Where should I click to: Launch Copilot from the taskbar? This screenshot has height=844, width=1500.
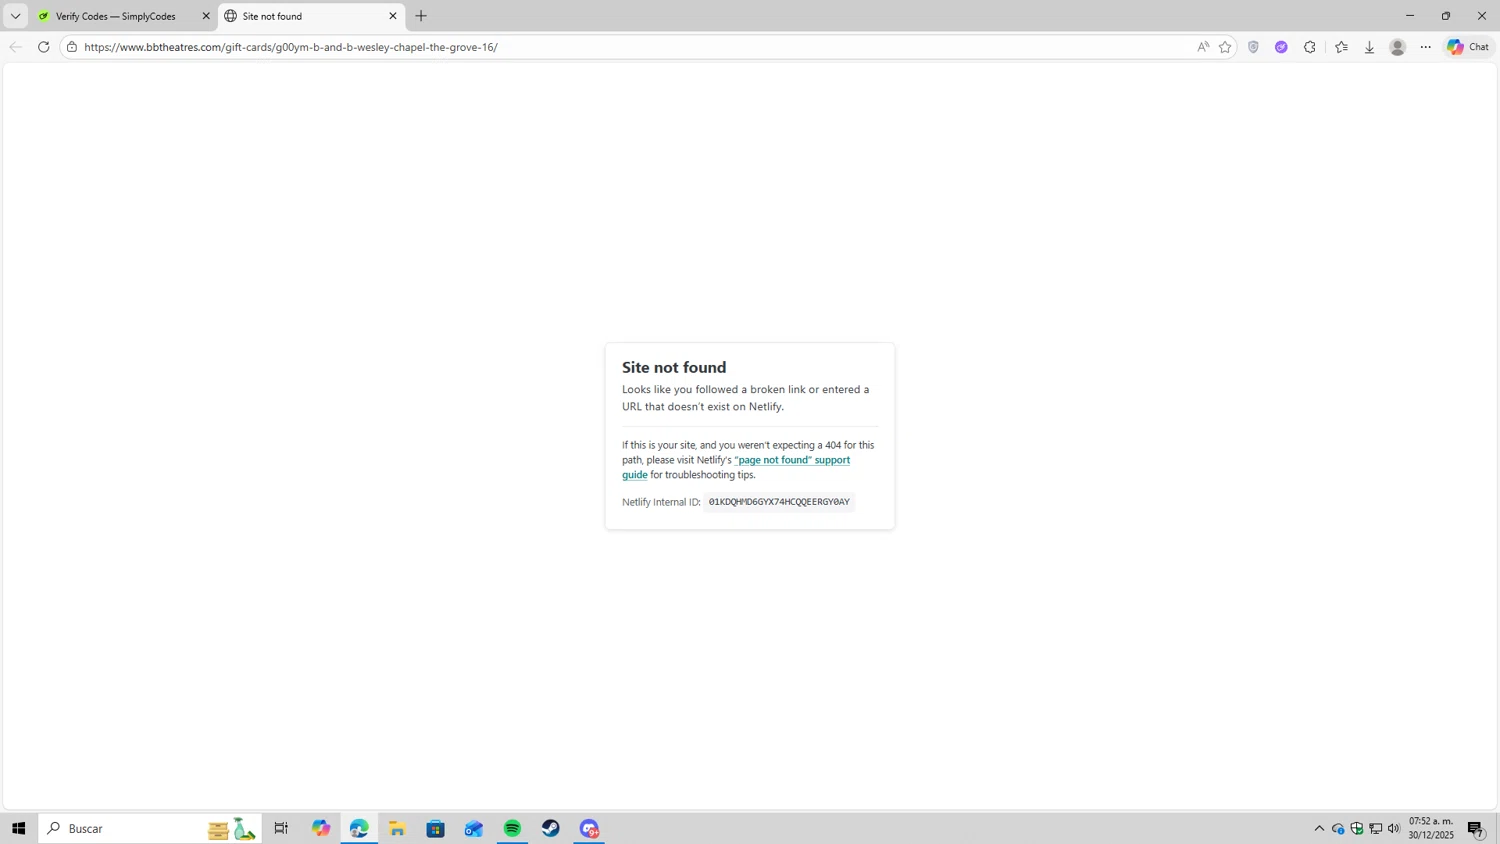coord(321,828)
